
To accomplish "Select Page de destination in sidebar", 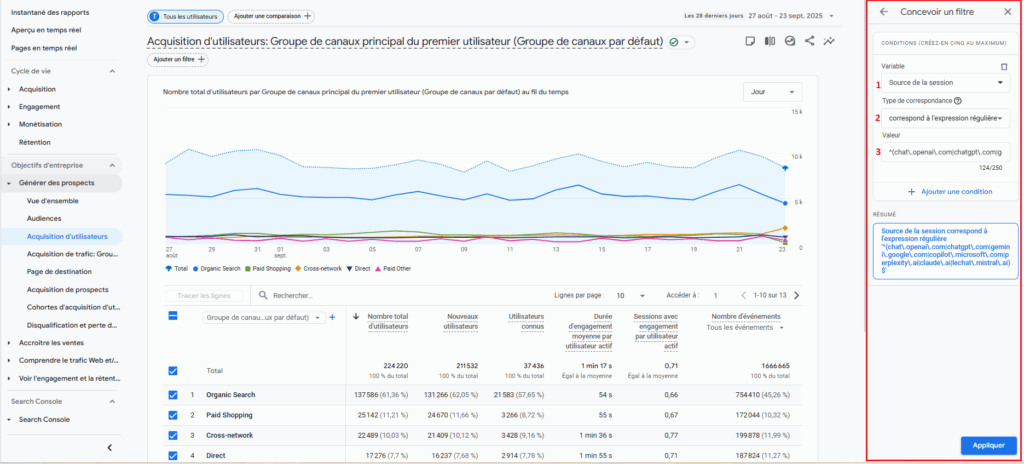I will pos(59,272).
